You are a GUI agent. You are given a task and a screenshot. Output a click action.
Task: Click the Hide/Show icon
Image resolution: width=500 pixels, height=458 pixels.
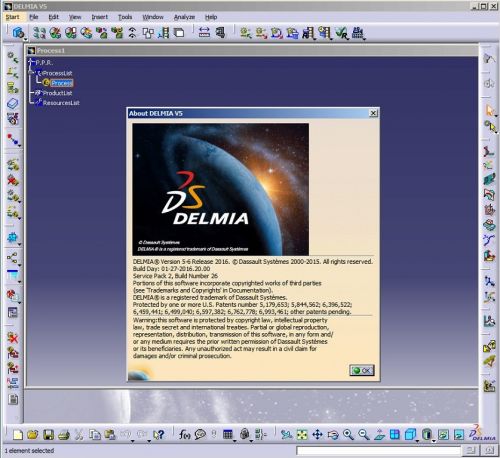443,434
